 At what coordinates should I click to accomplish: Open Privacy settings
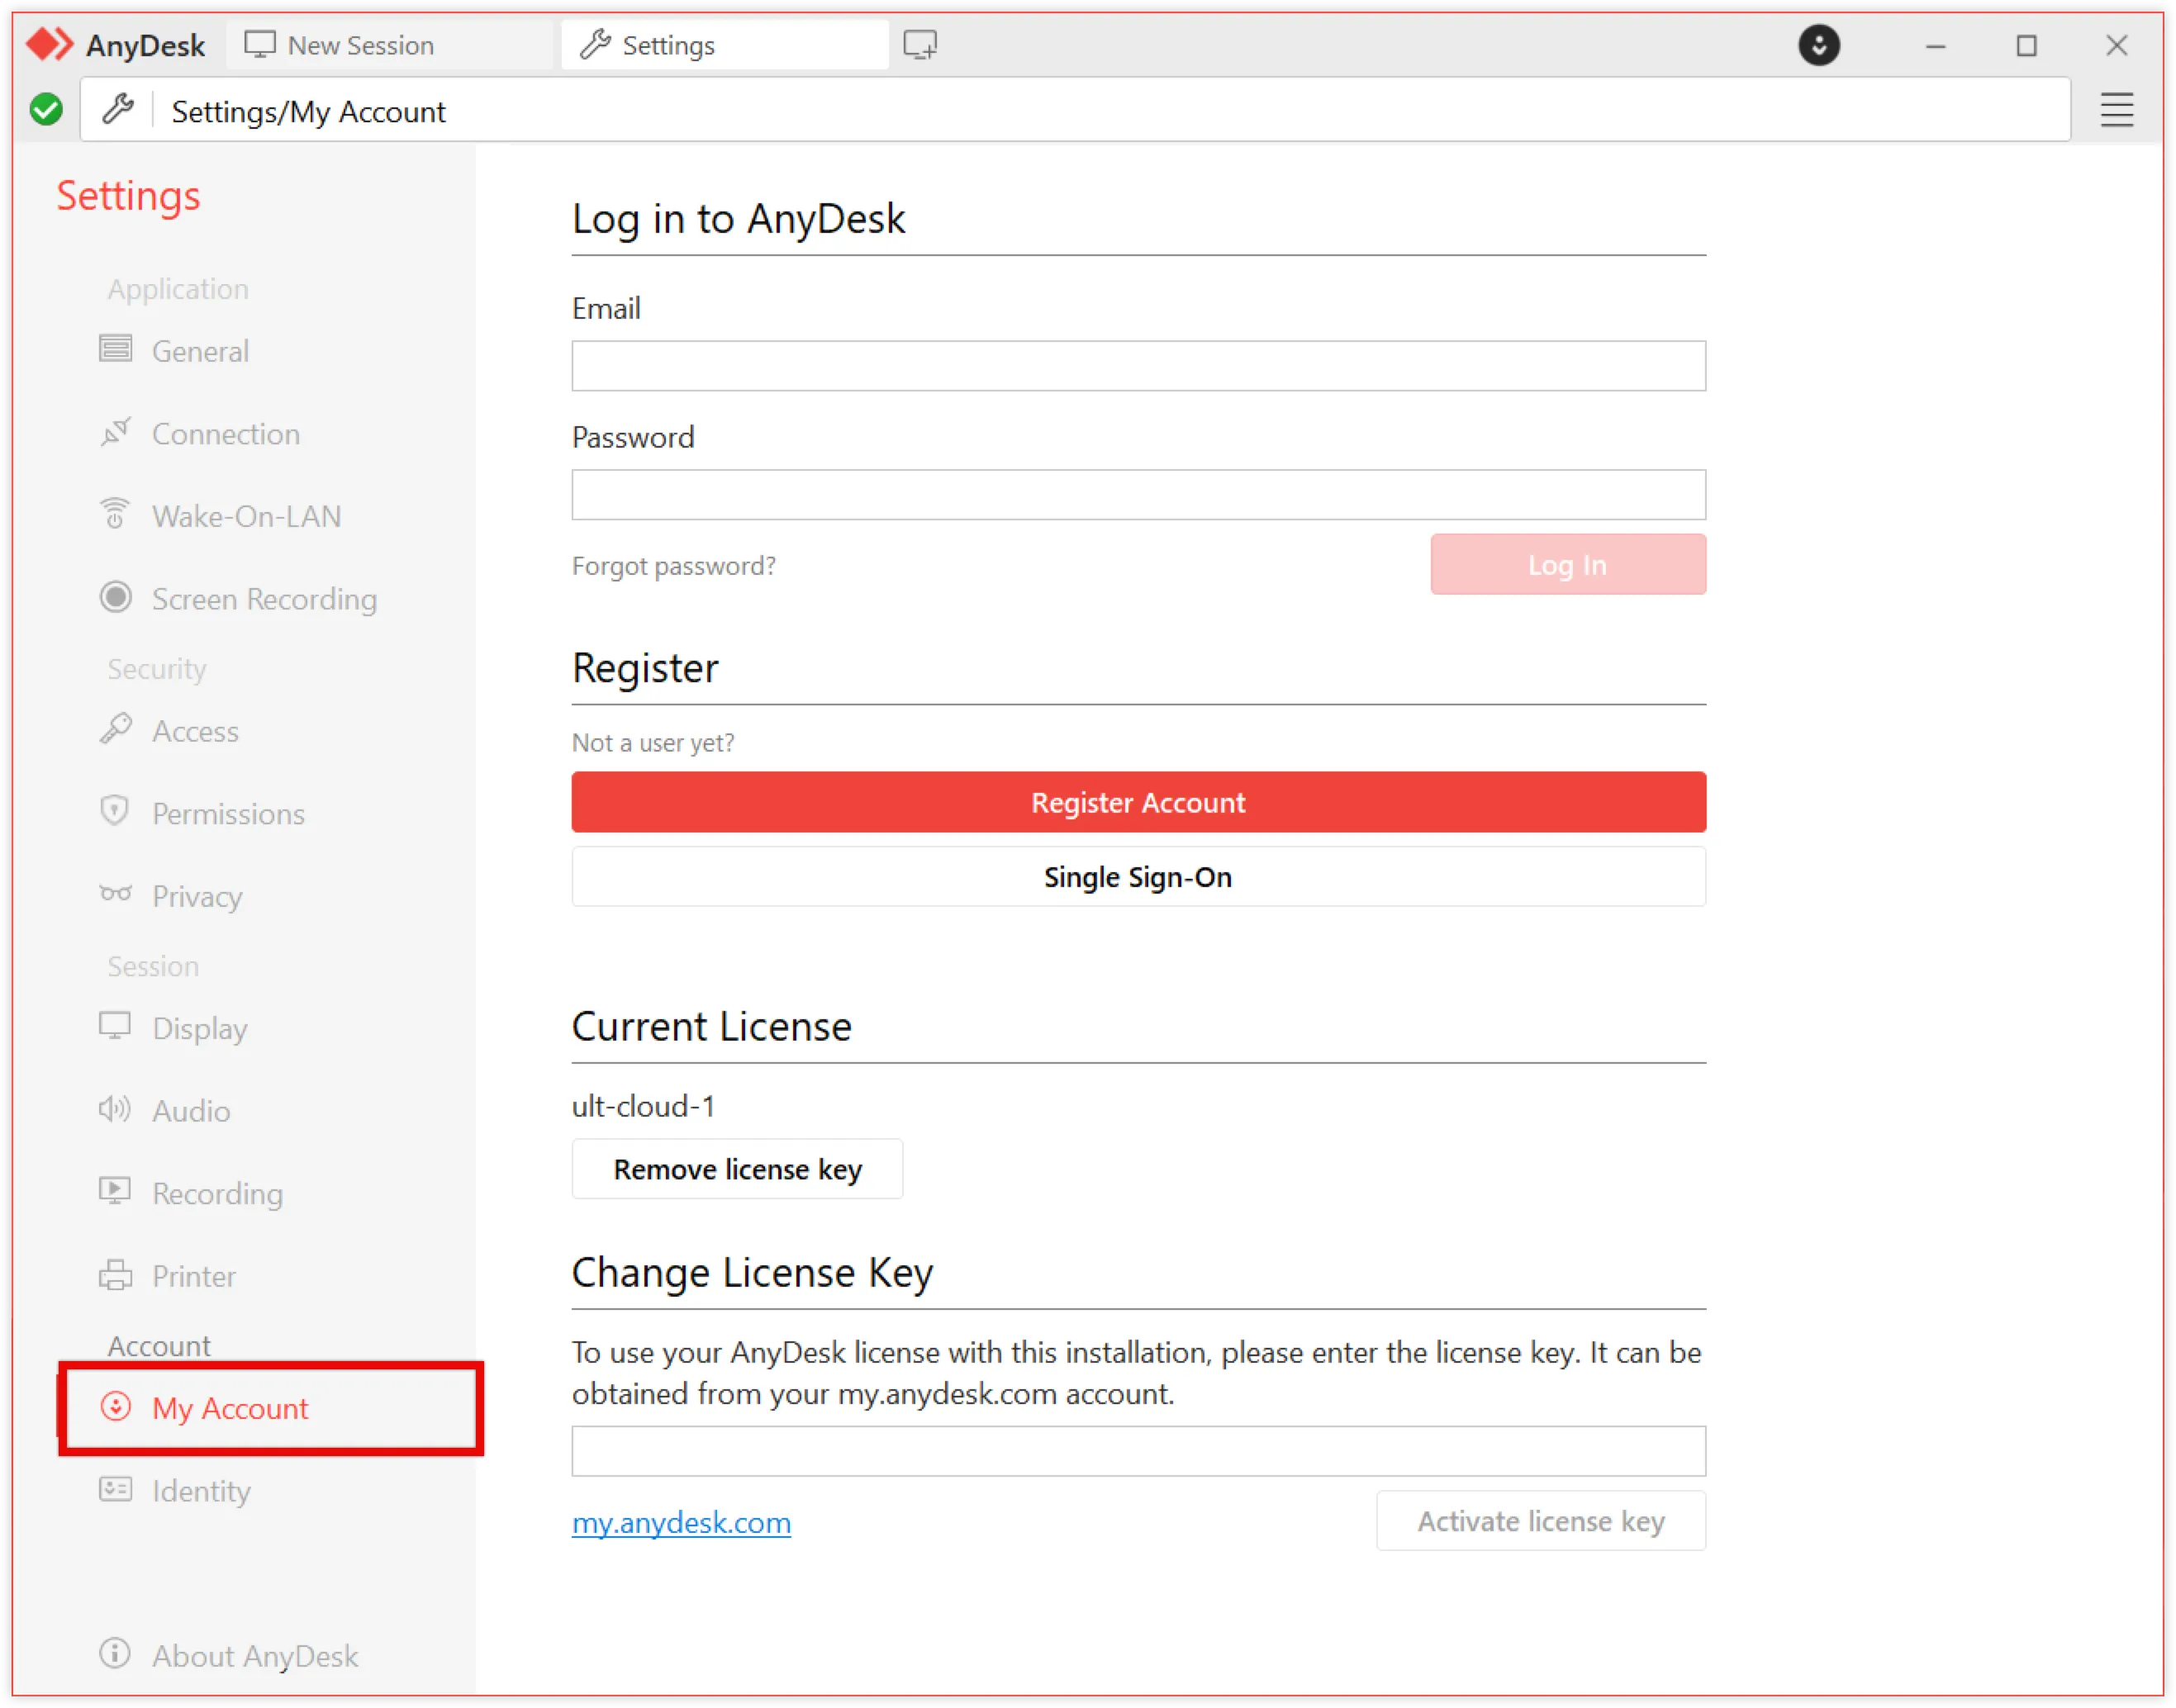click(x=196, y=896)
